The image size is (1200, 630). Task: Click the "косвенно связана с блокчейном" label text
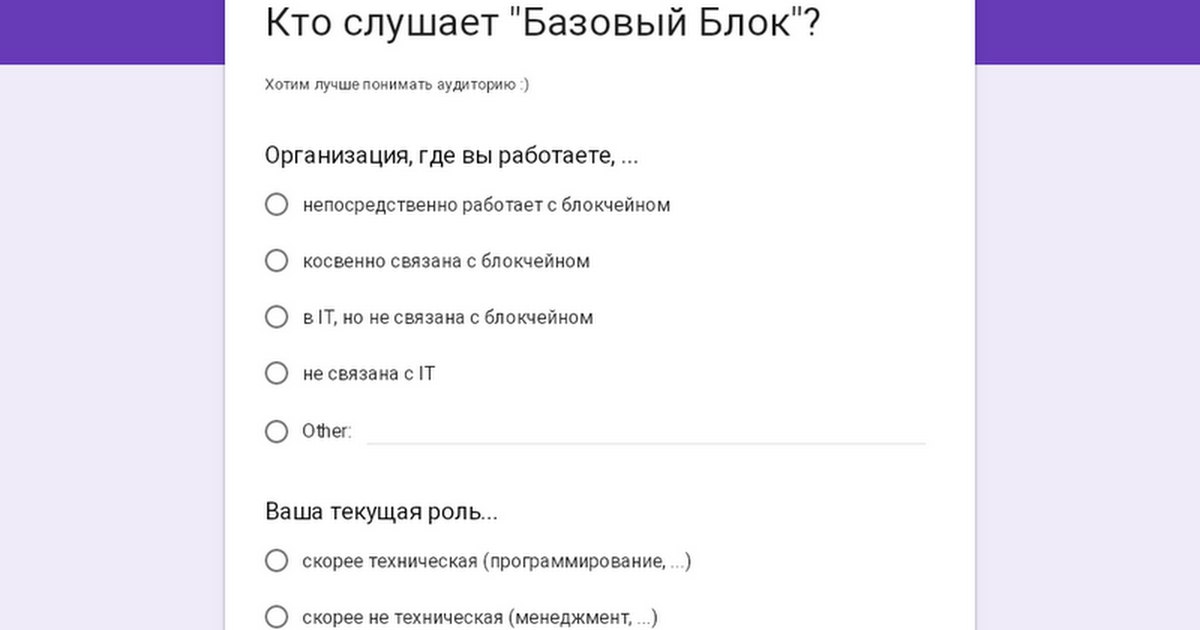tap(446, 261)
